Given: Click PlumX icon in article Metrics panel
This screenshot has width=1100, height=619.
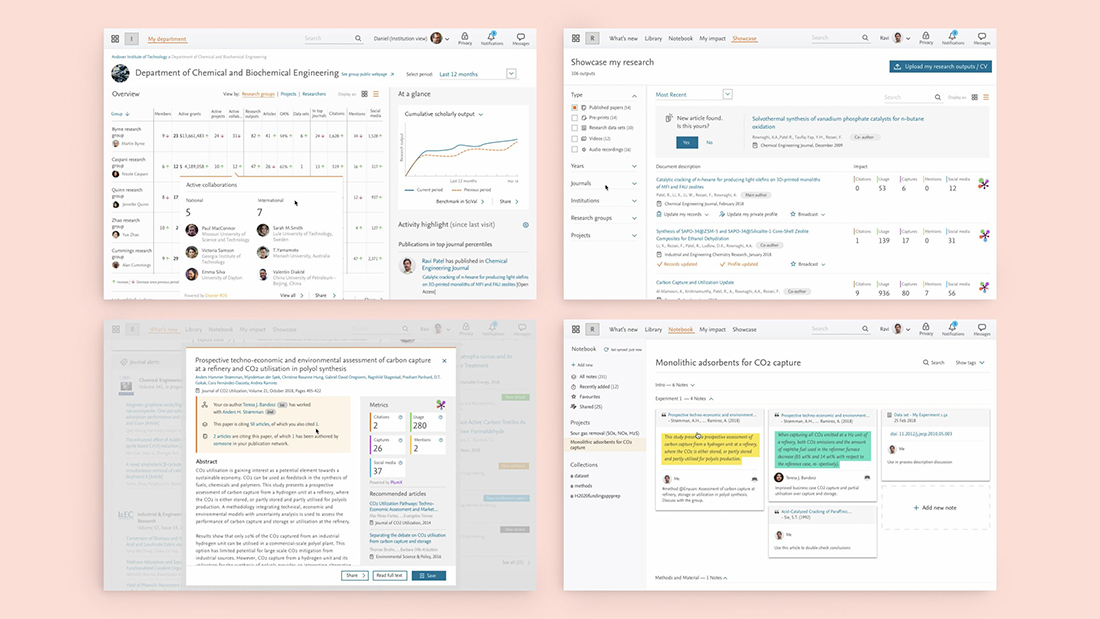Looking at the screenshot, I should (x=441, y=404).
